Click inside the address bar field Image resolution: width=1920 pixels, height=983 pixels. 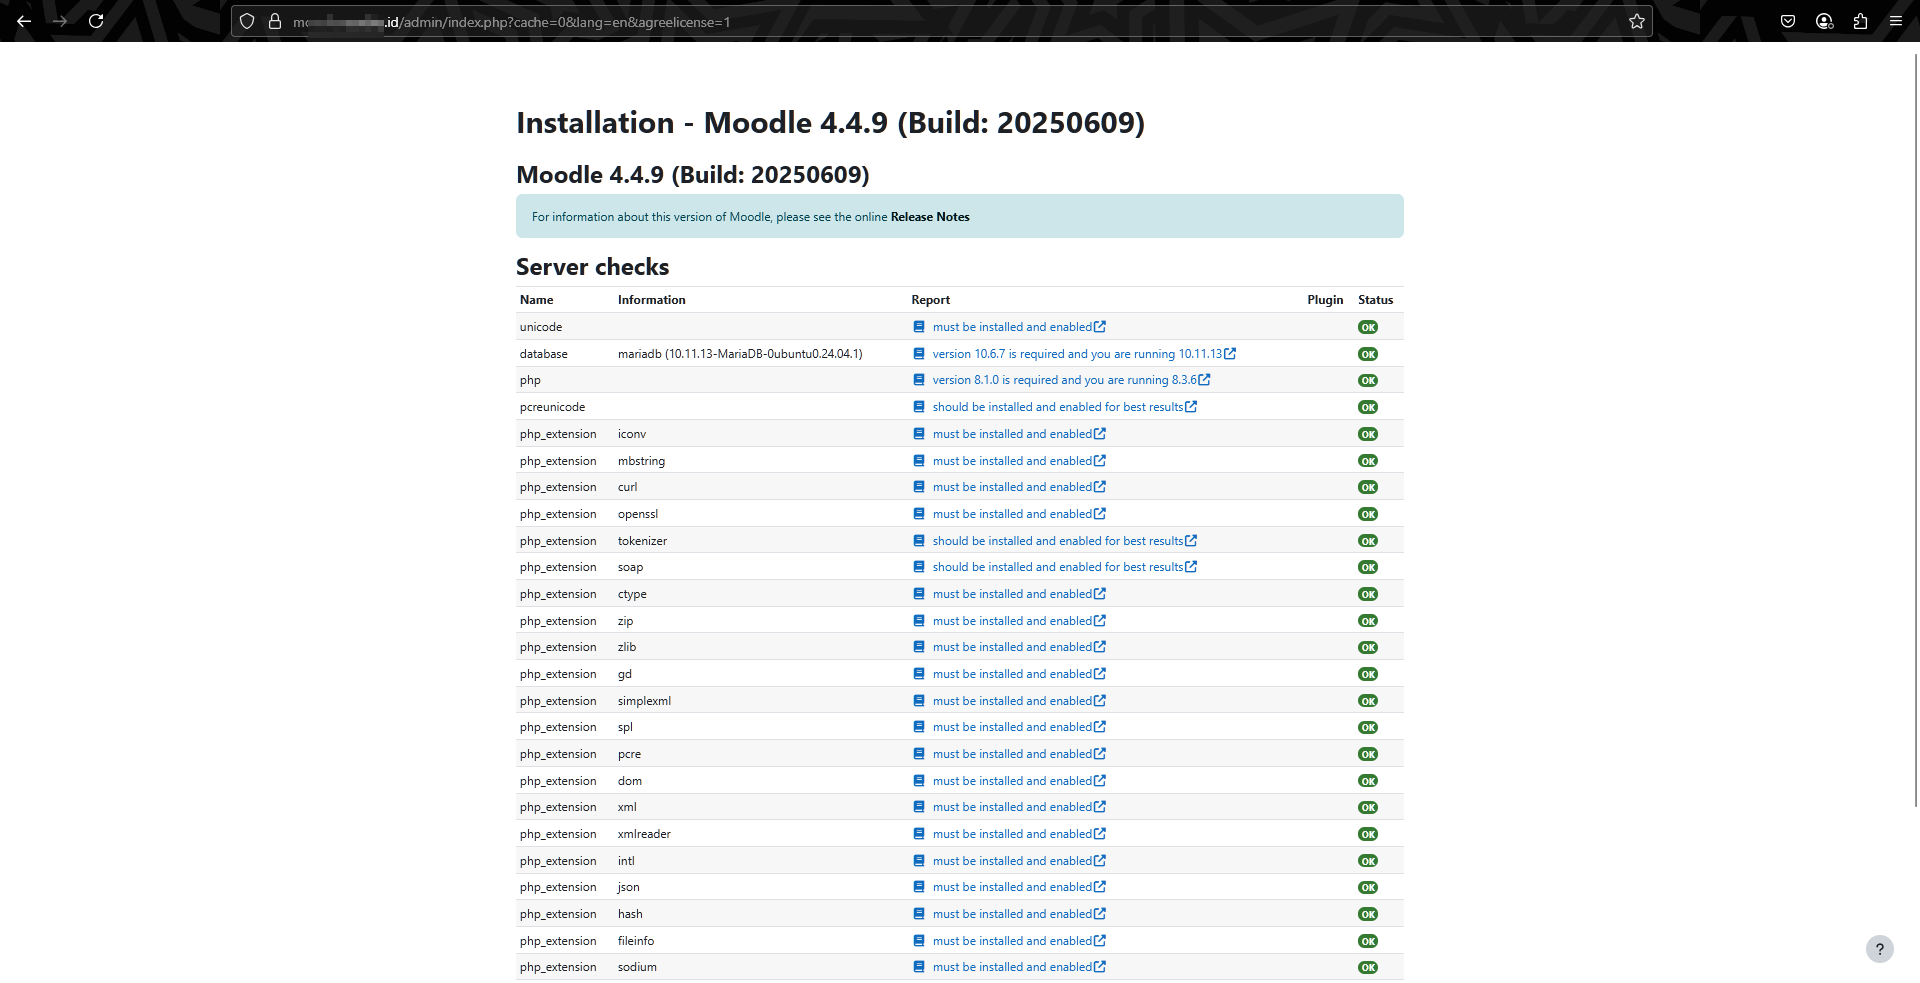[x=700, y=21]
